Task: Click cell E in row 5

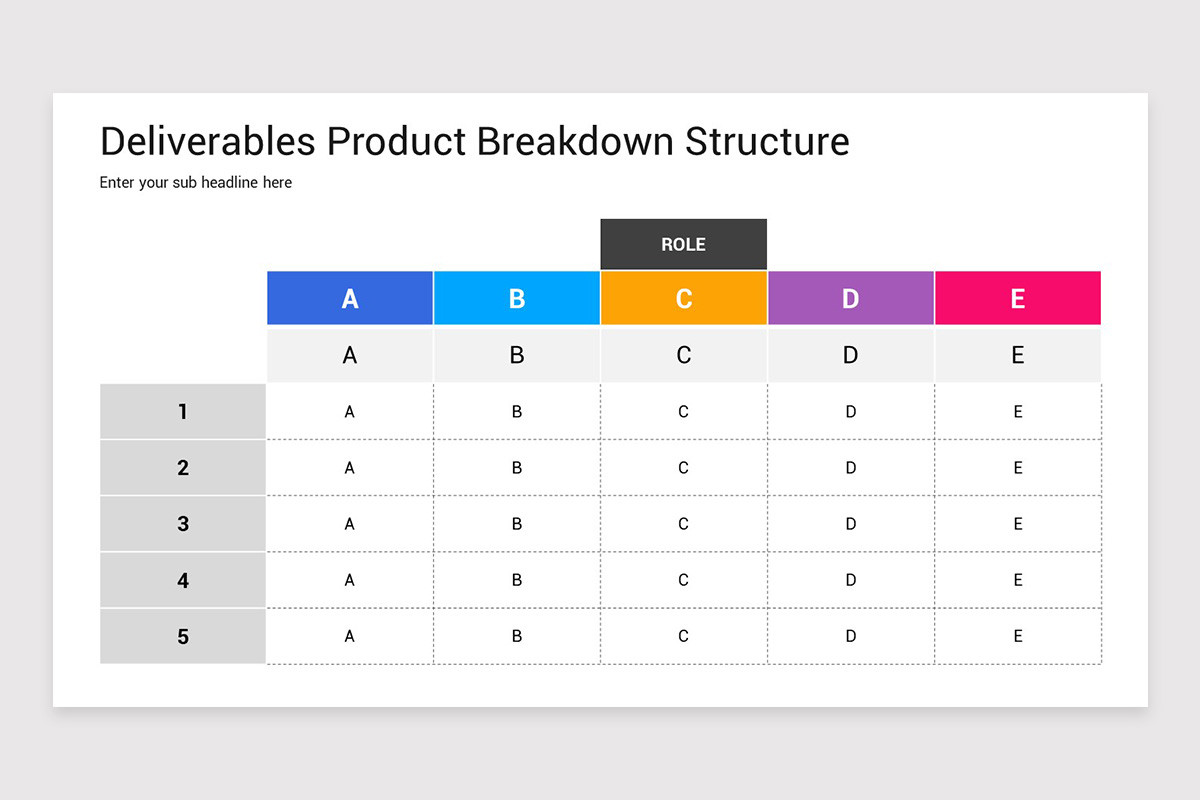Action: click(x=1018, y=636)
